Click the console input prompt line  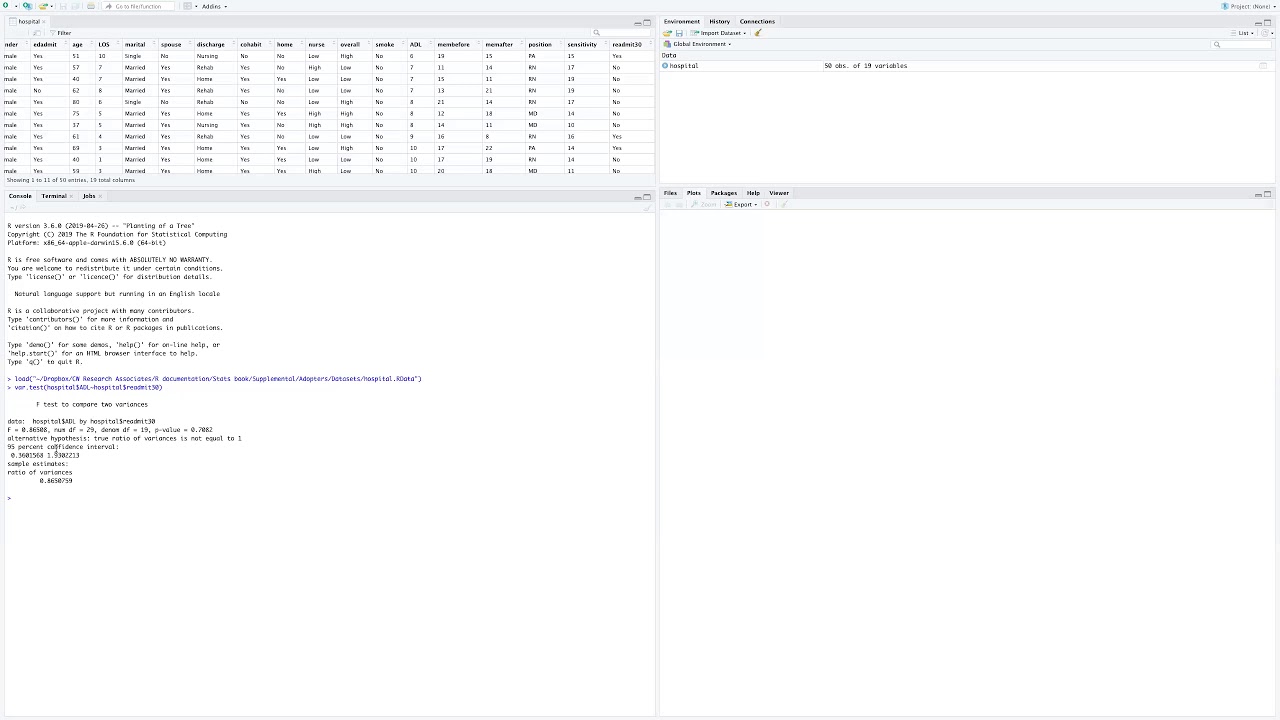pyautogui.click(x=328, y=498)
